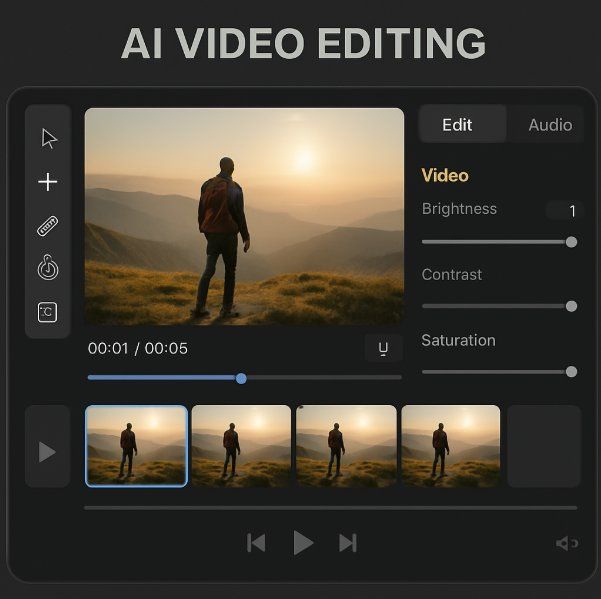This screenshot has height=599, width=601.
Task: Open the timer speed tool
Action: 48,269
